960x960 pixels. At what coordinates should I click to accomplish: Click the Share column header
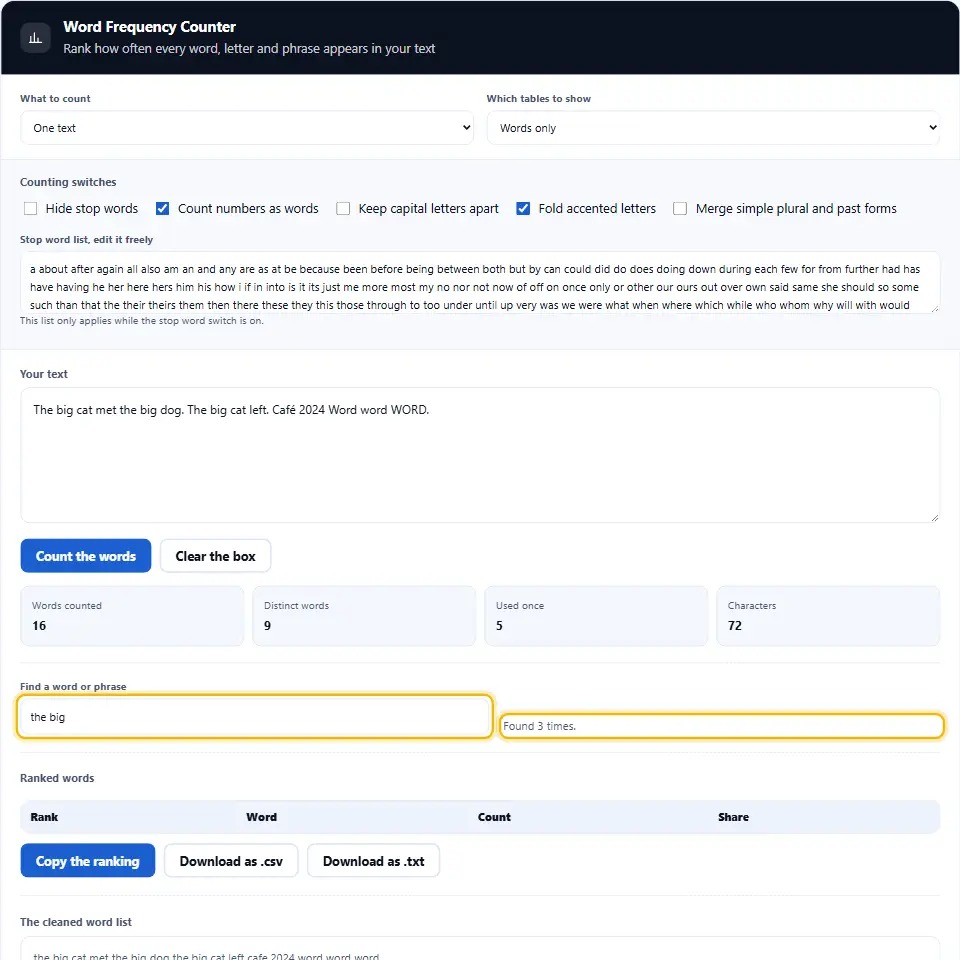click(733, 817)
